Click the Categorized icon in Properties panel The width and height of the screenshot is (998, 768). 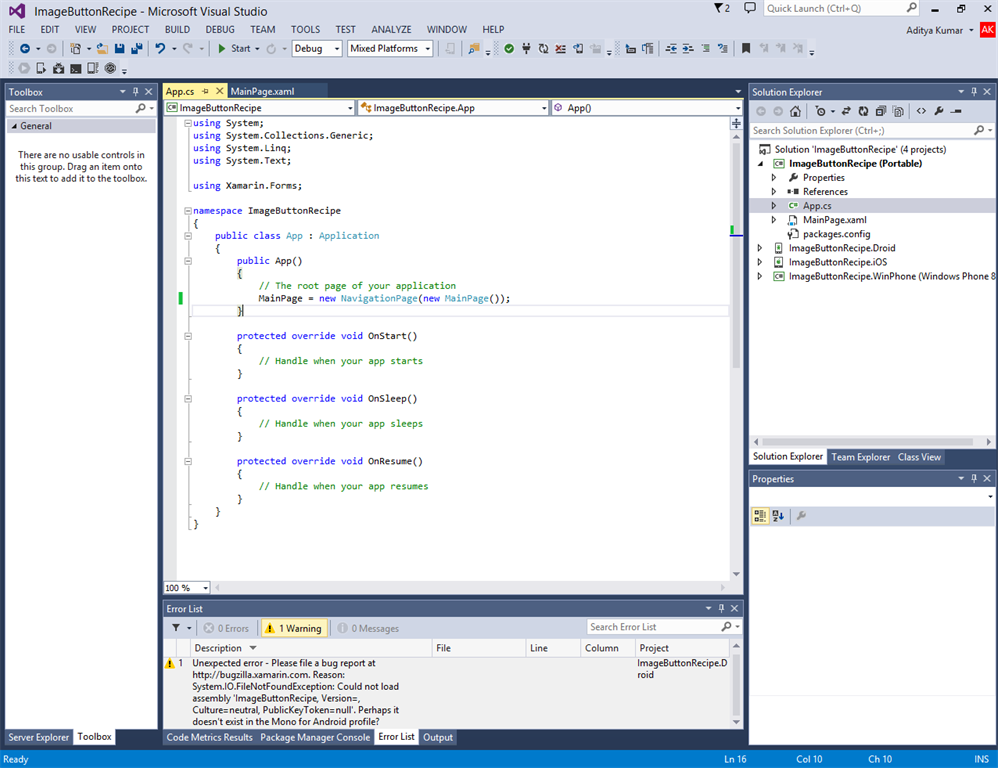coord(760,516)
